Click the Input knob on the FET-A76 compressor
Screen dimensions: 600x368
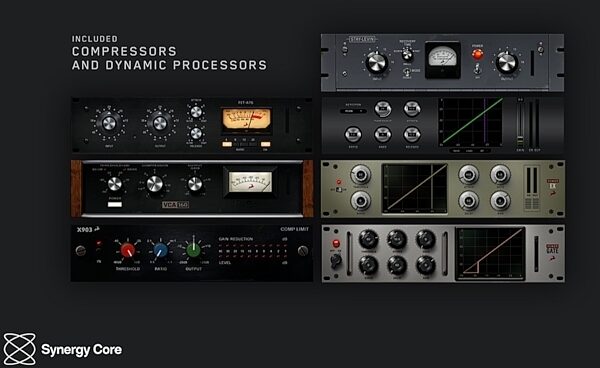(x=109, y=124)
